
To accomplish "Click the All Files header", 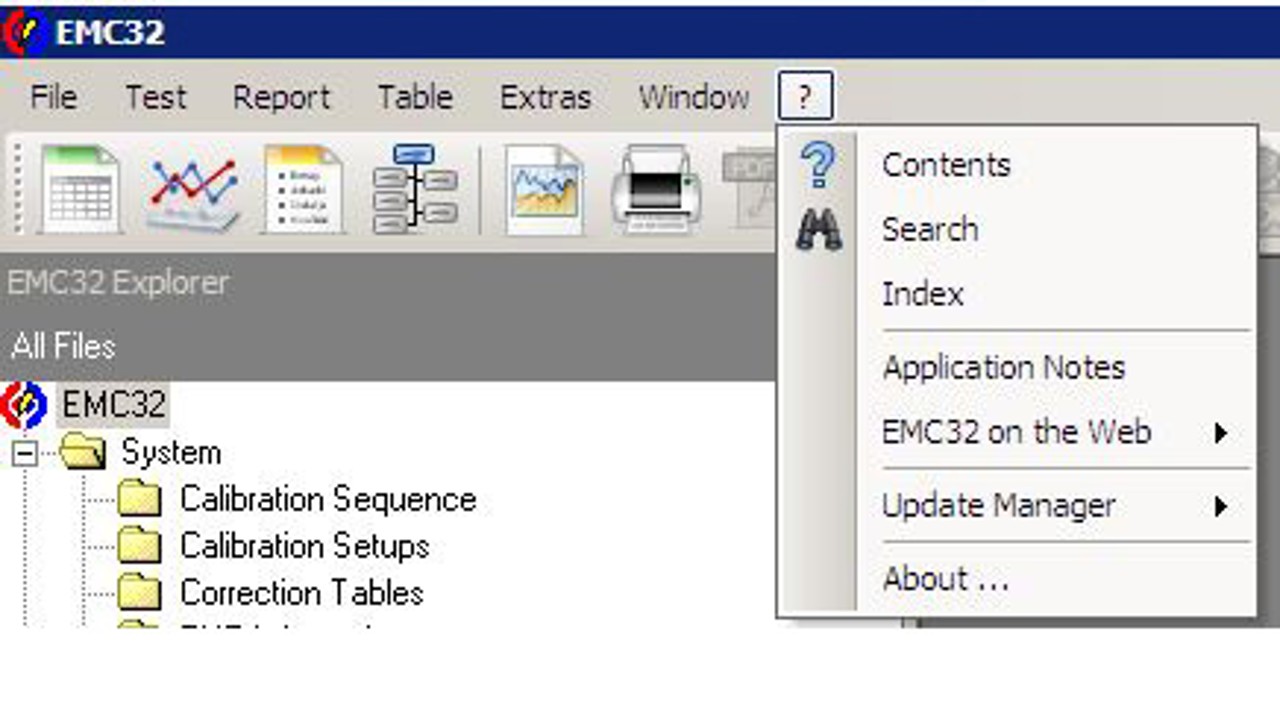I will point(63,346).
